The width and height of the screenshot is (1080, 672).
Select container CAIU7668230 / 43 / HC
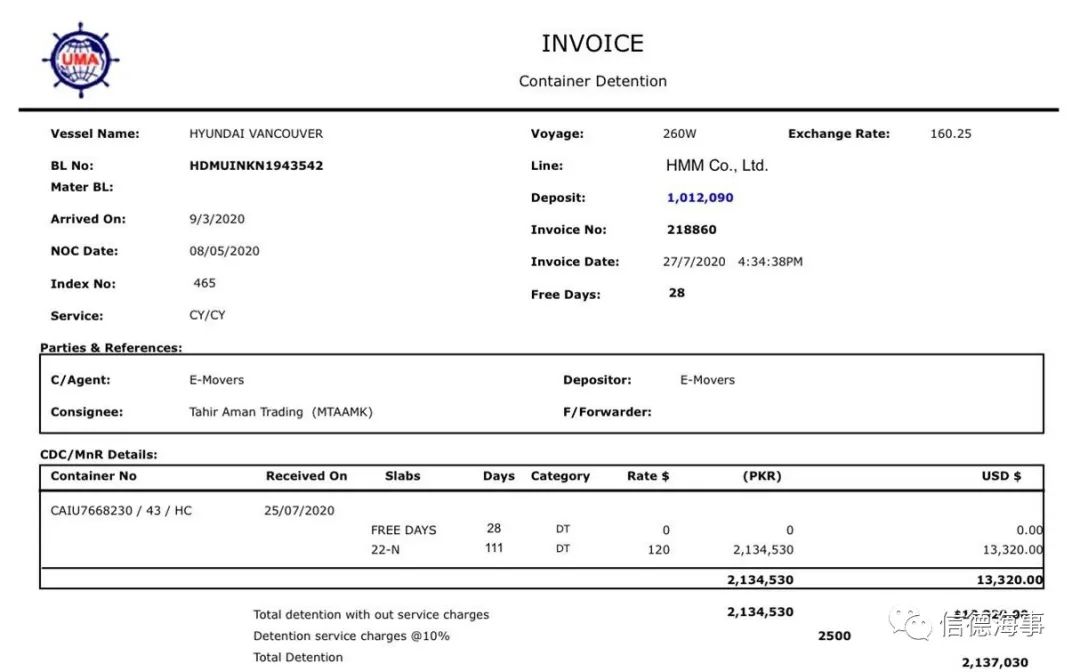point(121,510)
